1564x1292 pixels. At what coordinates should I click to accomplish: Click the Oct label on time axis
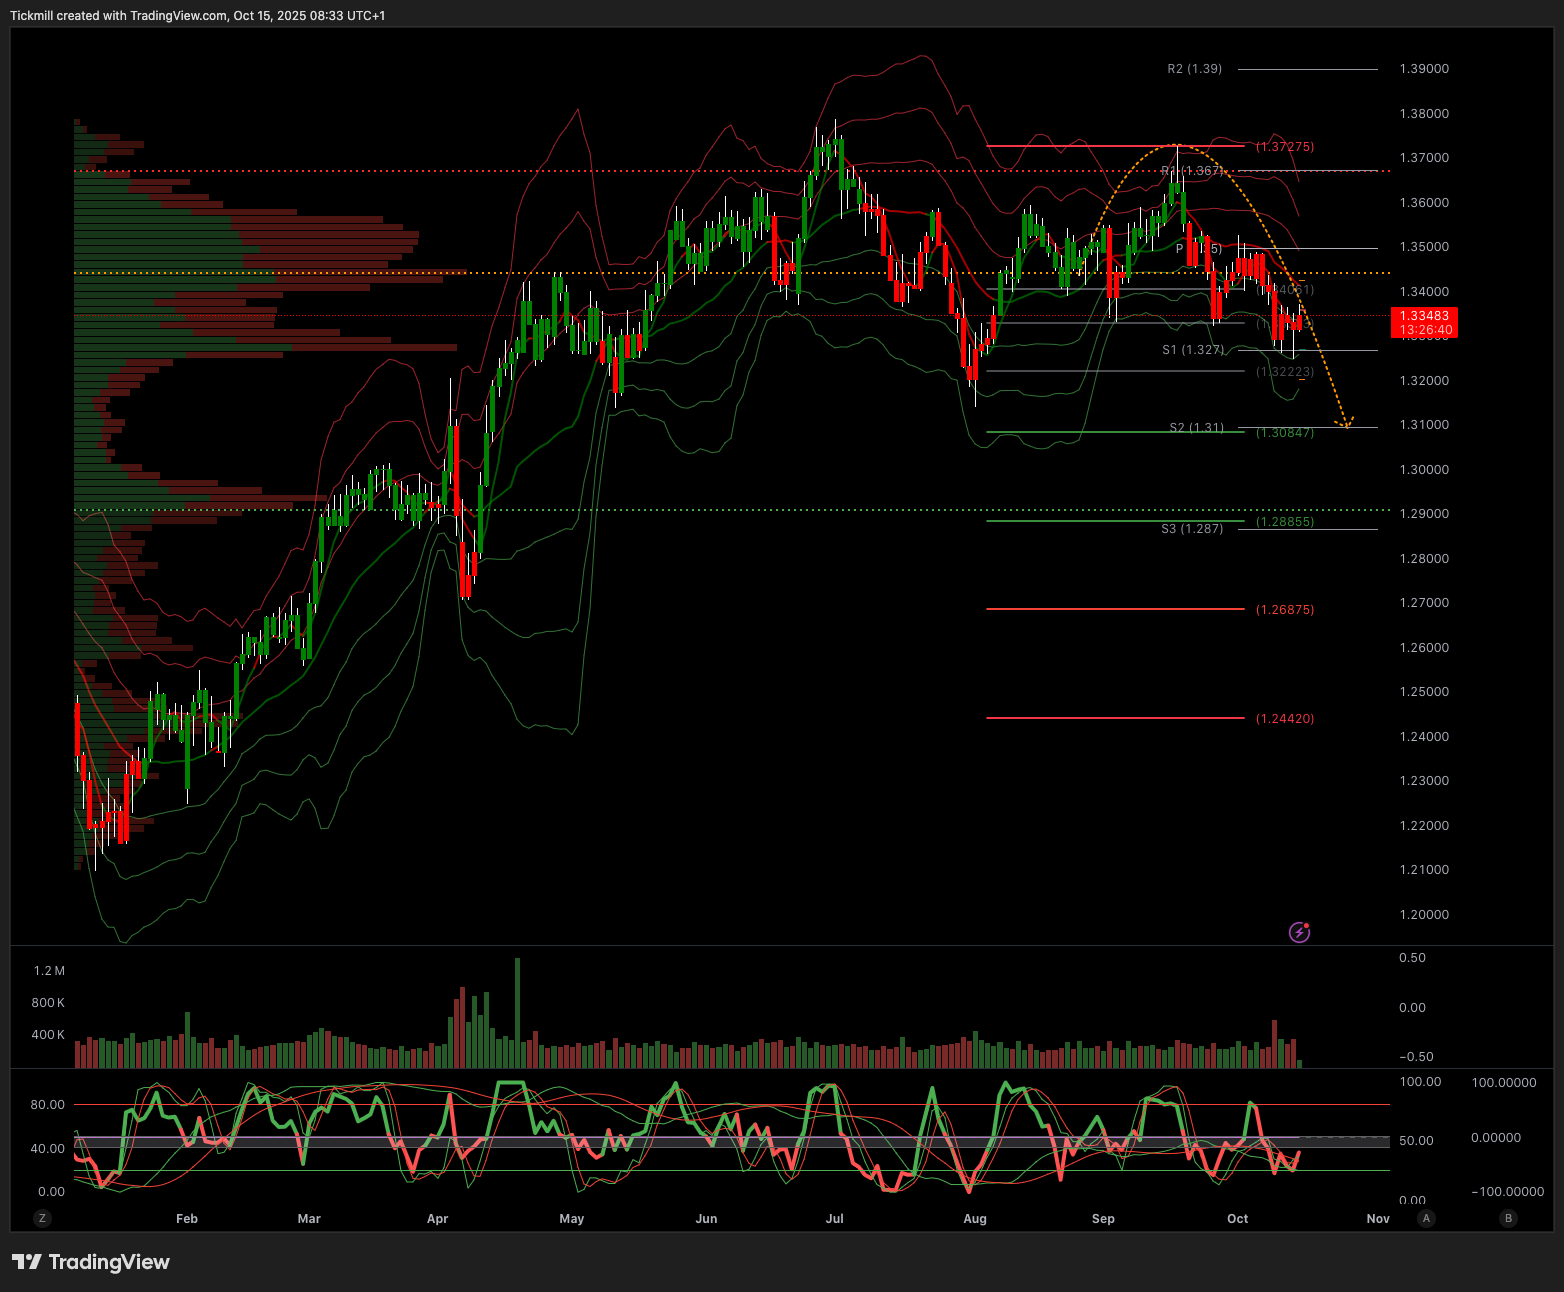[x=1237, y=1218]
